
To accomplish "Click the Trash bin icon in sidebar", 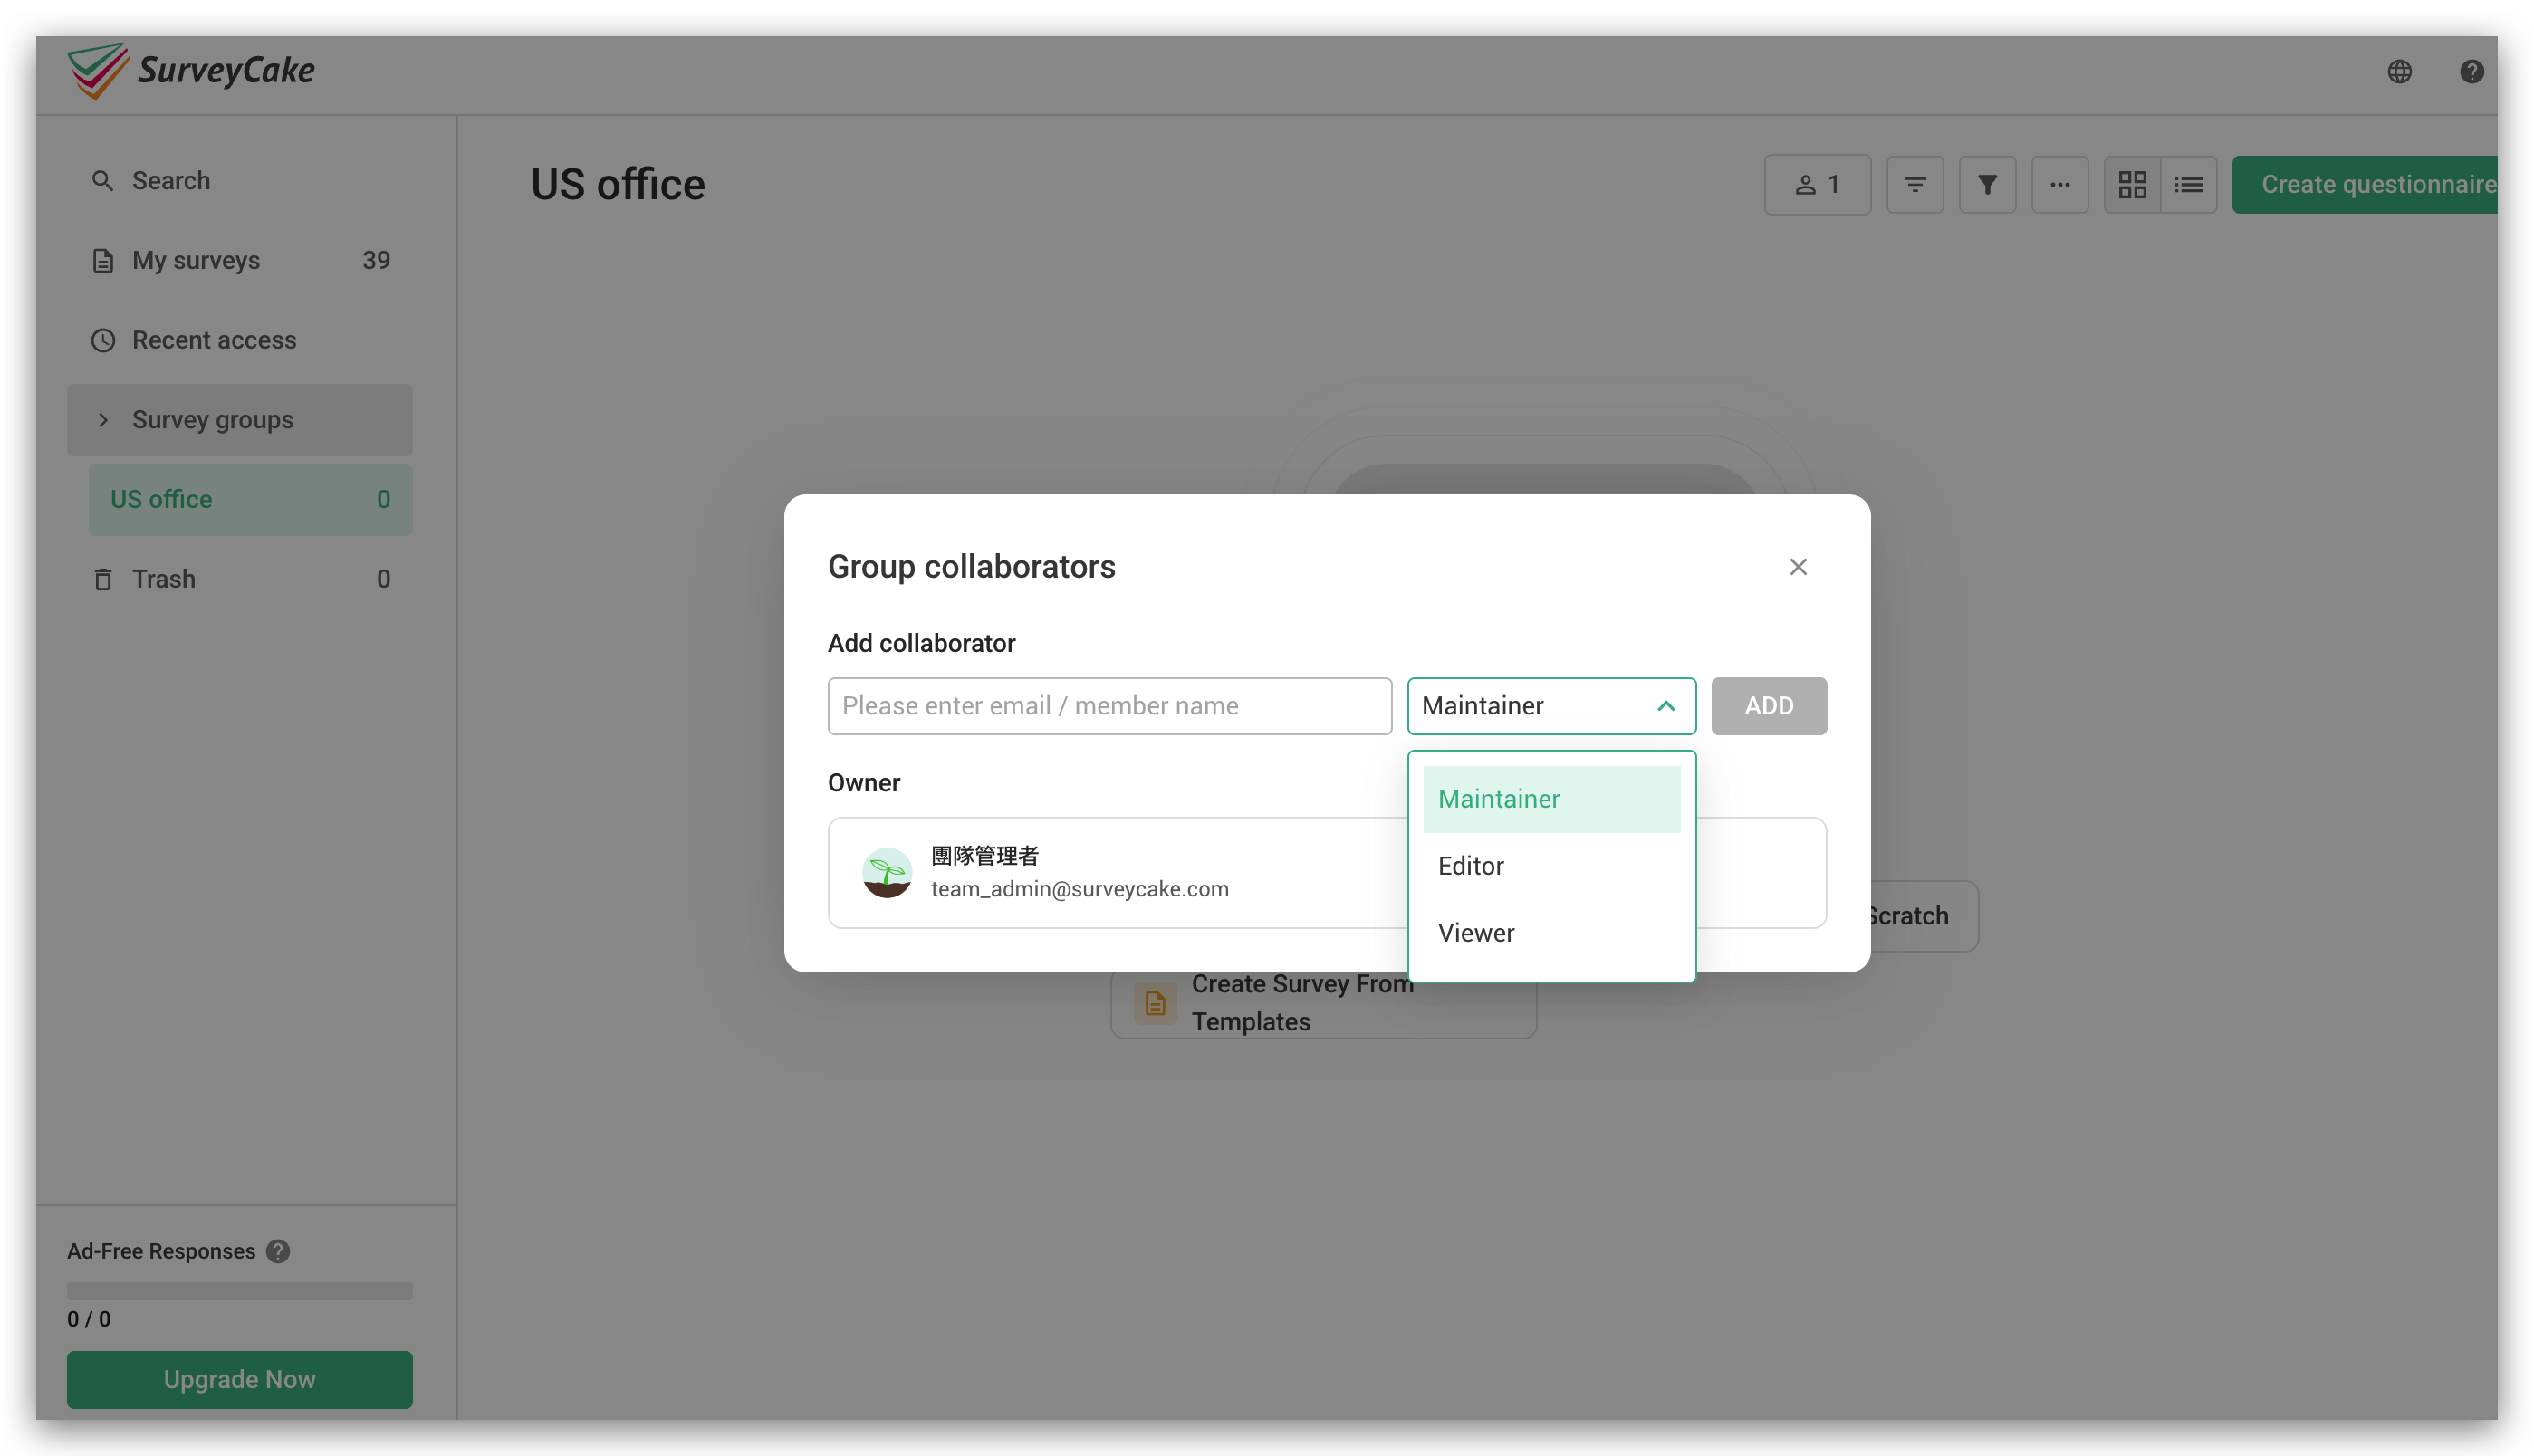I will tap(103, 579).
